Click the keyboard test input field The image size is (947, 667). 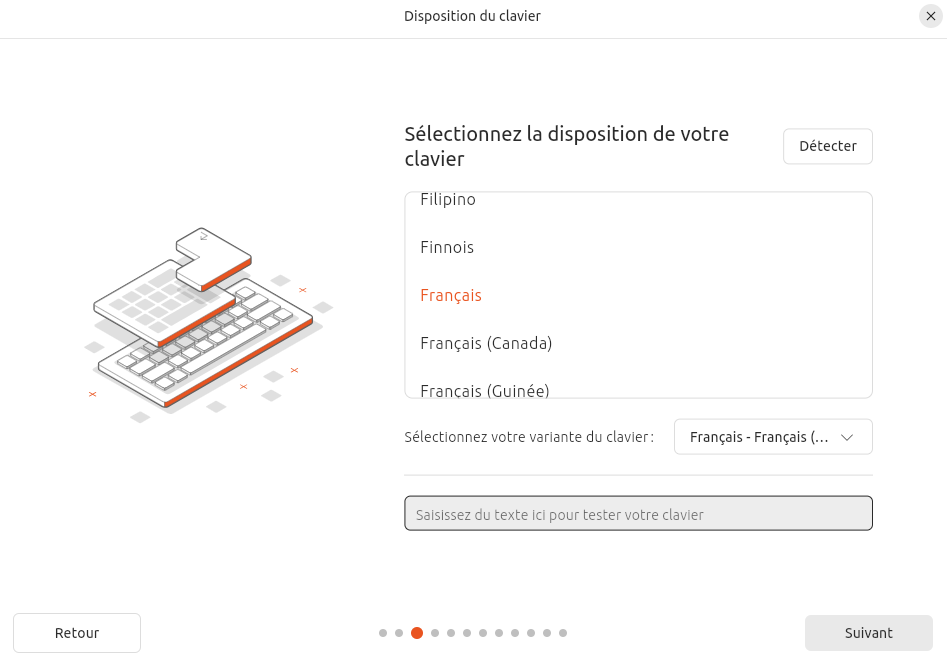(638, 512)
